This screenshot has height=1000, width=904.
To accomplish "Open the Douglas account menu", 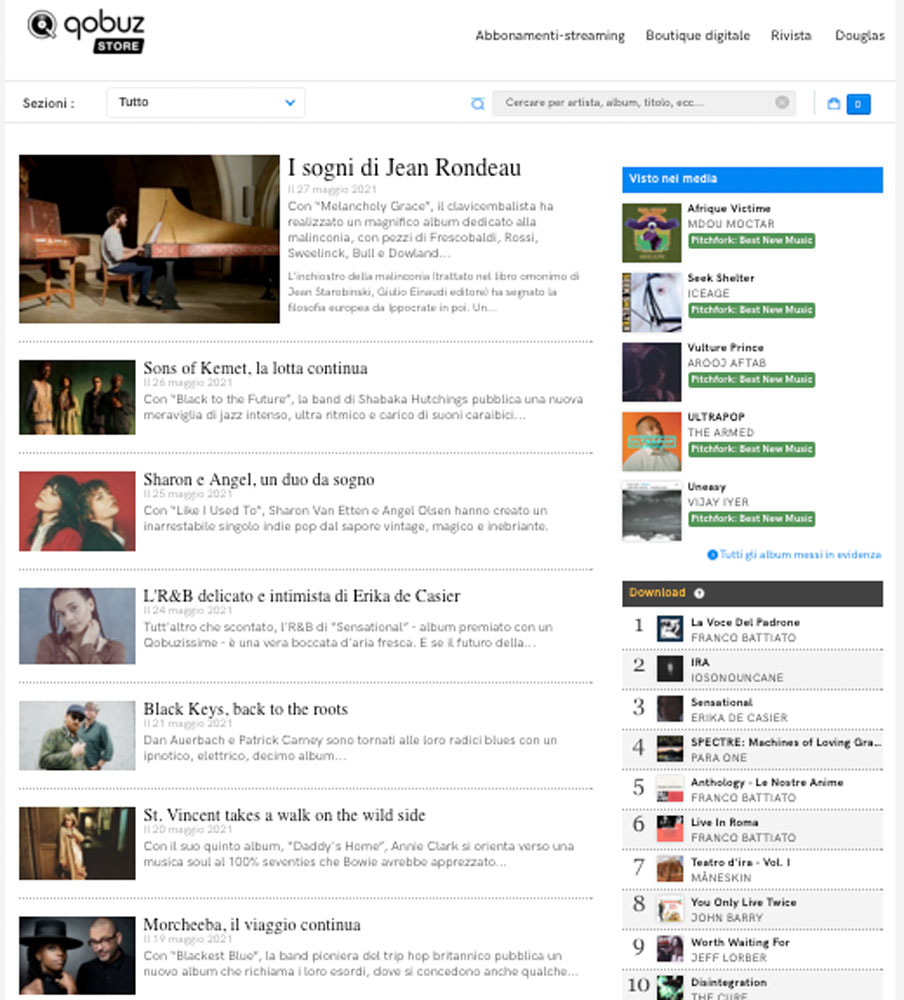I will point(860,36).
